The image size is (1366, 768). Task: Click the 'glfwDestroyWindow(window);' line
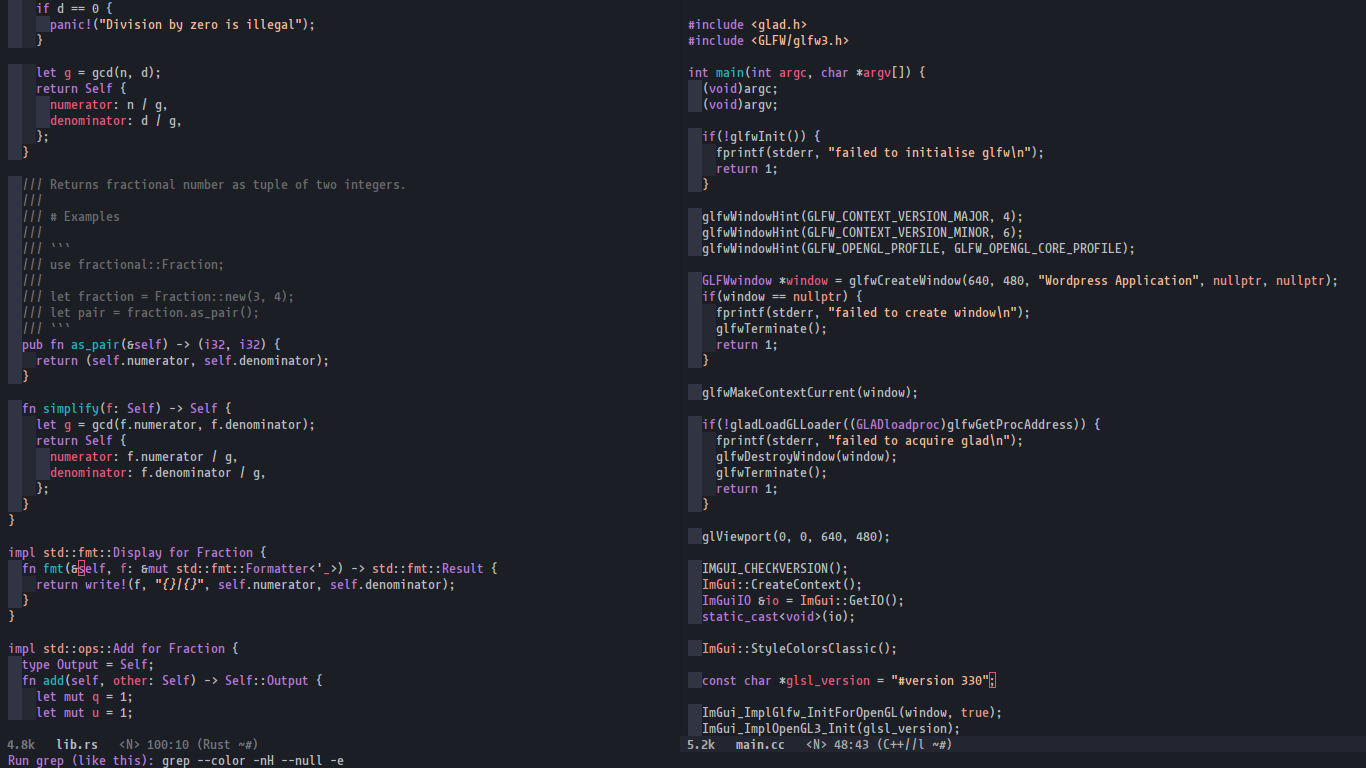(807, 457)
